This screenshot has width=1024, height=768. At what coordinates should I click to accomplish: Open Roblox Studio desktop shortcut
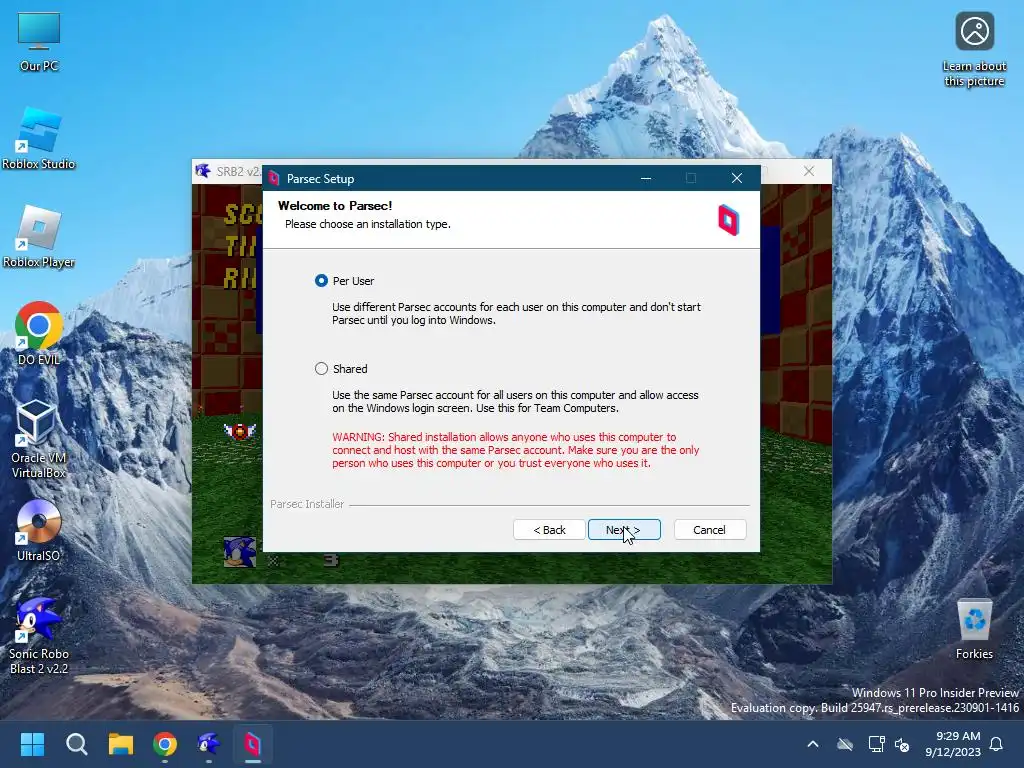coord(39,139)
